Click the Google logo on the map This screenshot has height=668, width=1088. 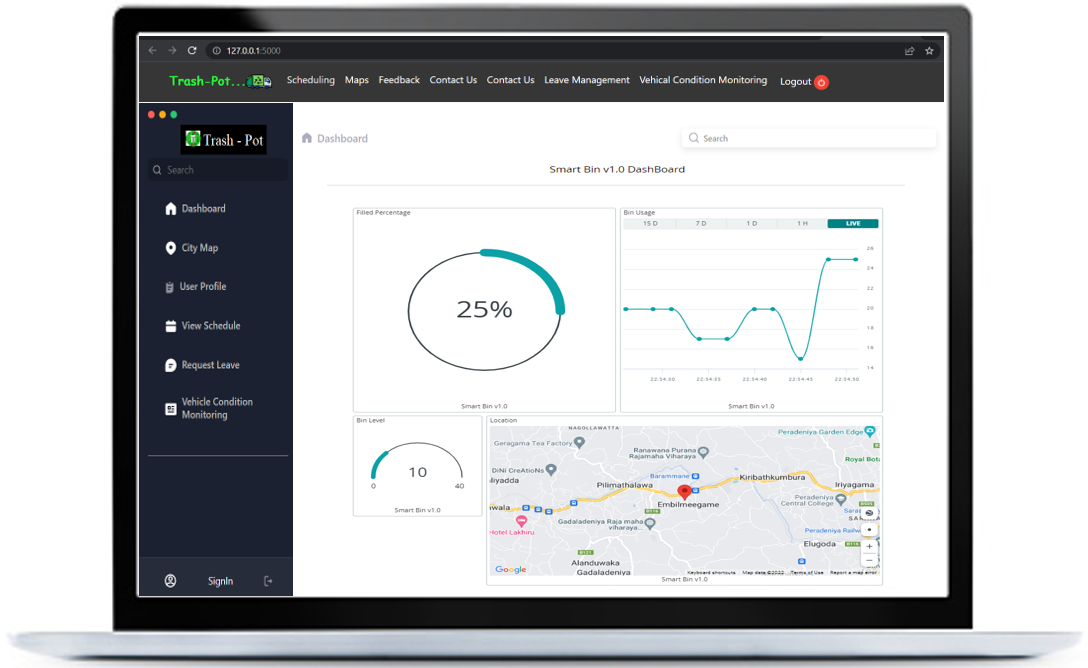(x=511, y=569)
